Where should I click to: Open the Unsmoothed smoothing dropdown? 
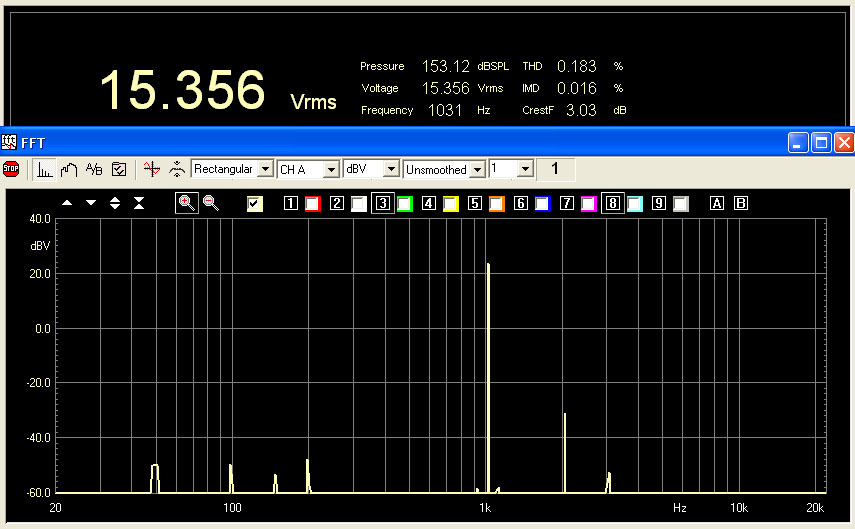[x=478, y=170]
